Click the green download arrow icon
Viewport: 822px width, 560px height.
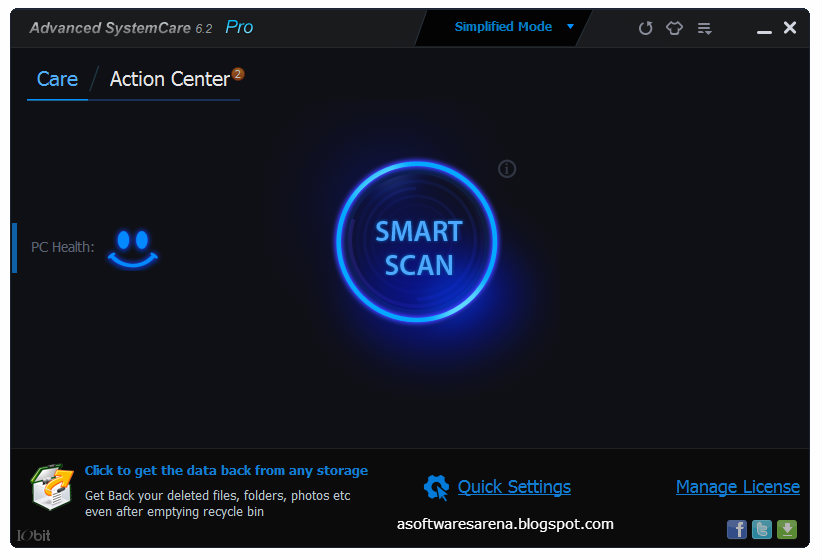pos(786,529)
